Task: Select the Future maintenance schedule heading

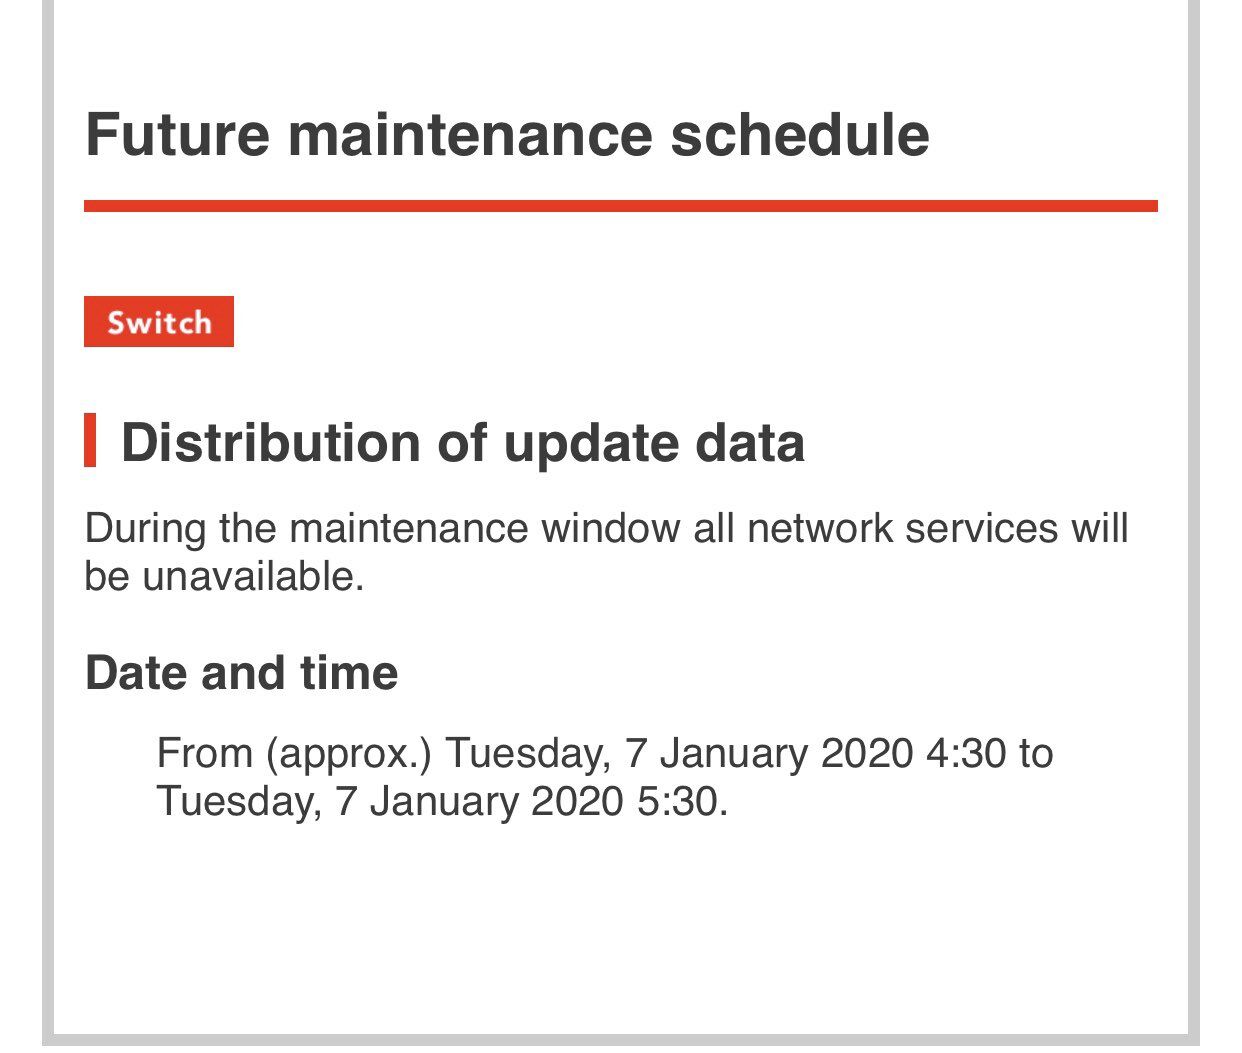Action: [507, 135]
